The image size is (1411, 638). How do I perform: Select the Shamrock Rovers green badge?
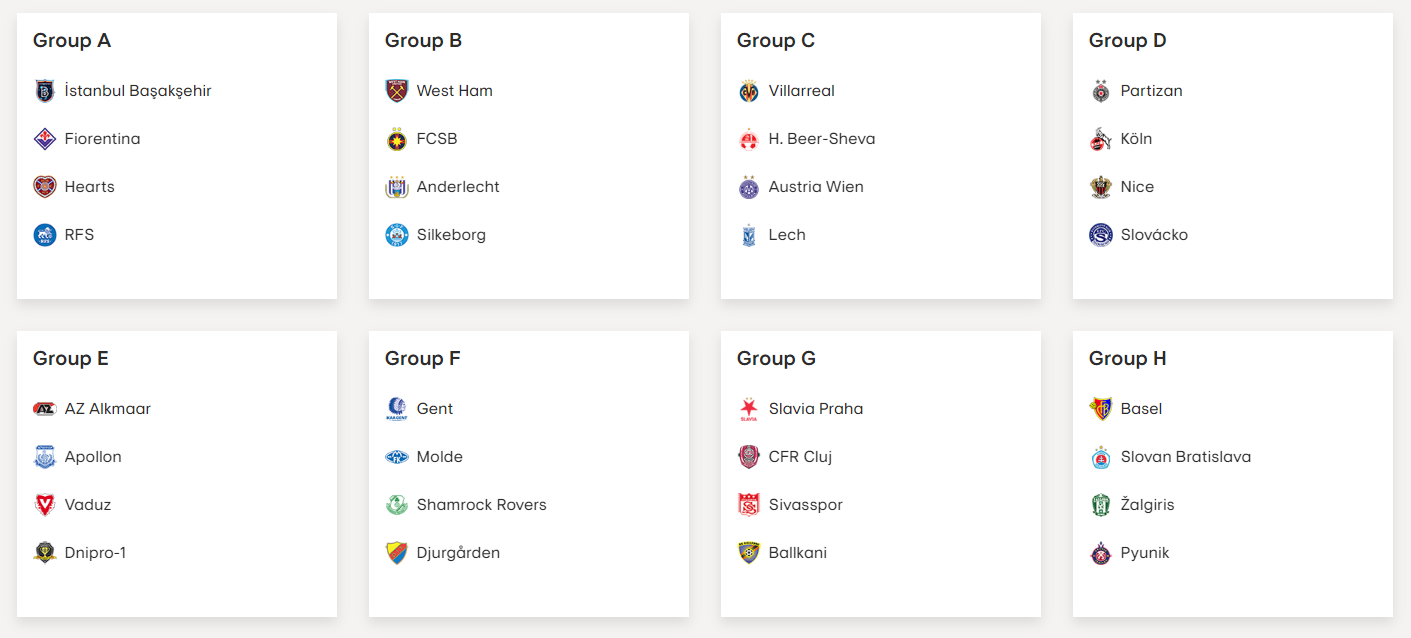point(397,505)
